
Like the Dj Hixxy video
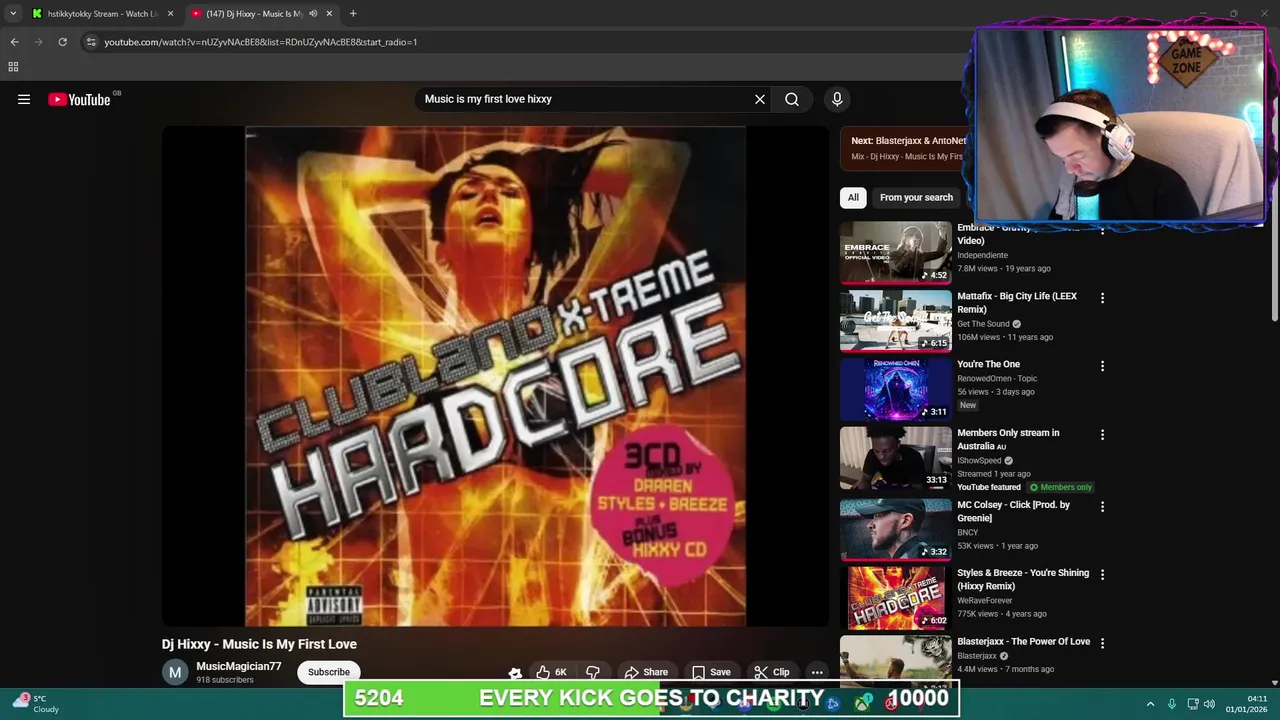coord(551,672)
